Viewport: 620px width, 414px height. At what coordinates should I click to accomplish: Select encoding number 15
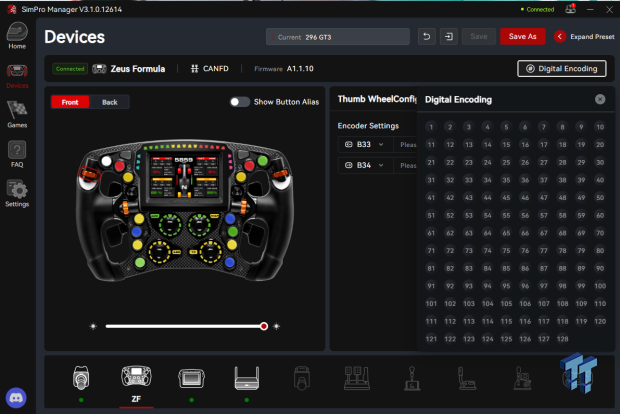pyautogui.click(x=506, y=145)
